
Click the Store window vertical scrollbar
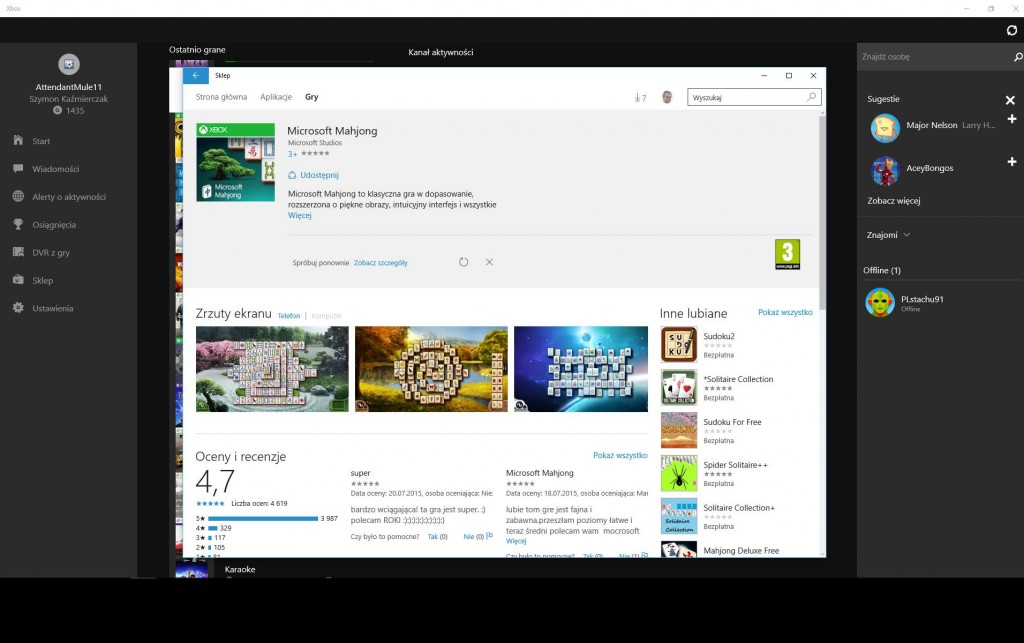[x=822, y=212]
